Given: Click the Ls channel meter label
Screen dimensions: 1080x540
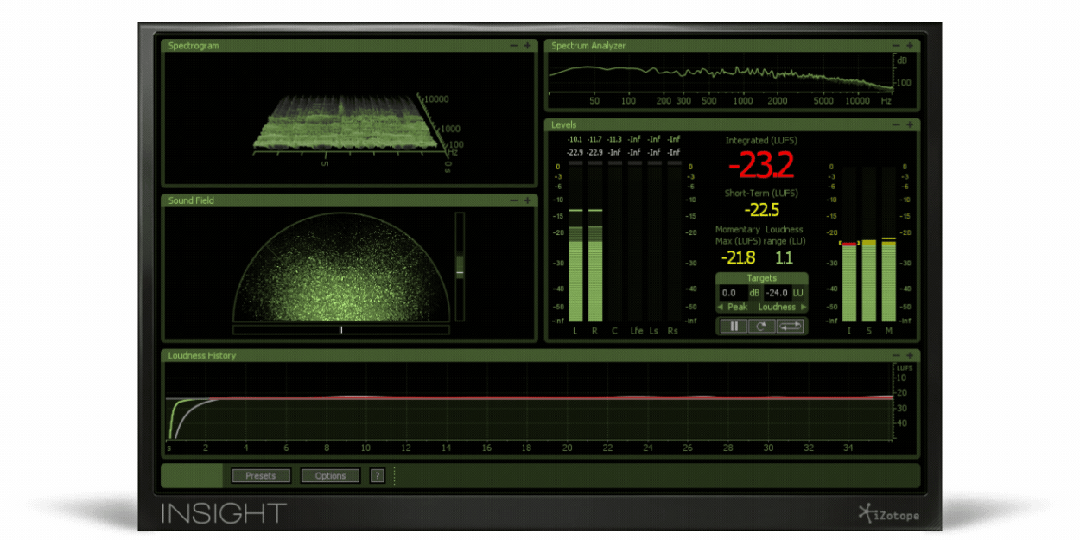Looking at the screenshot, I should (654, 331).
